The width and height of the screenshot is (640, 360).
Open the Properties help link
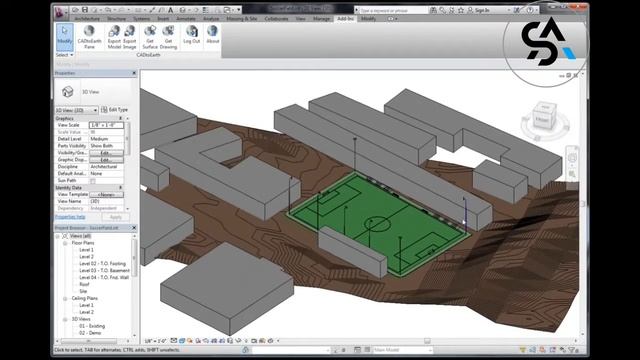(70, 217)
